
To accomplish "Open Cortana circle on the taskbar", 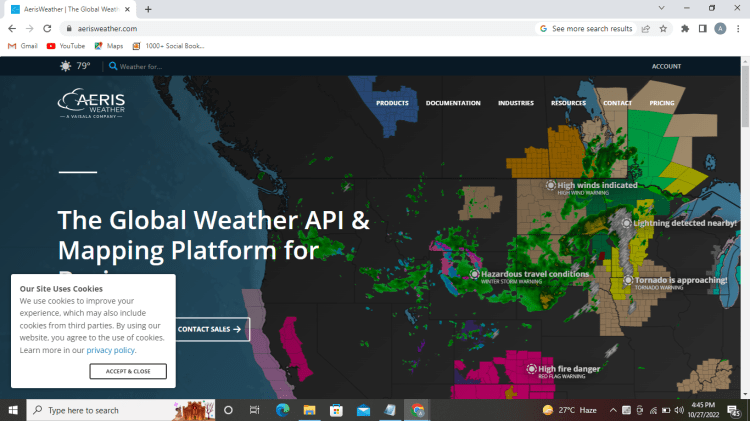I will [x=228, y=410].
